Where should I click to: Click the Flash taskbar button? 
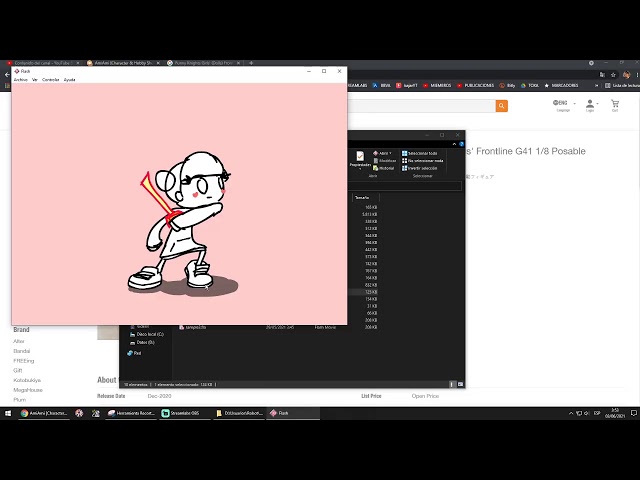click(293, 413)
